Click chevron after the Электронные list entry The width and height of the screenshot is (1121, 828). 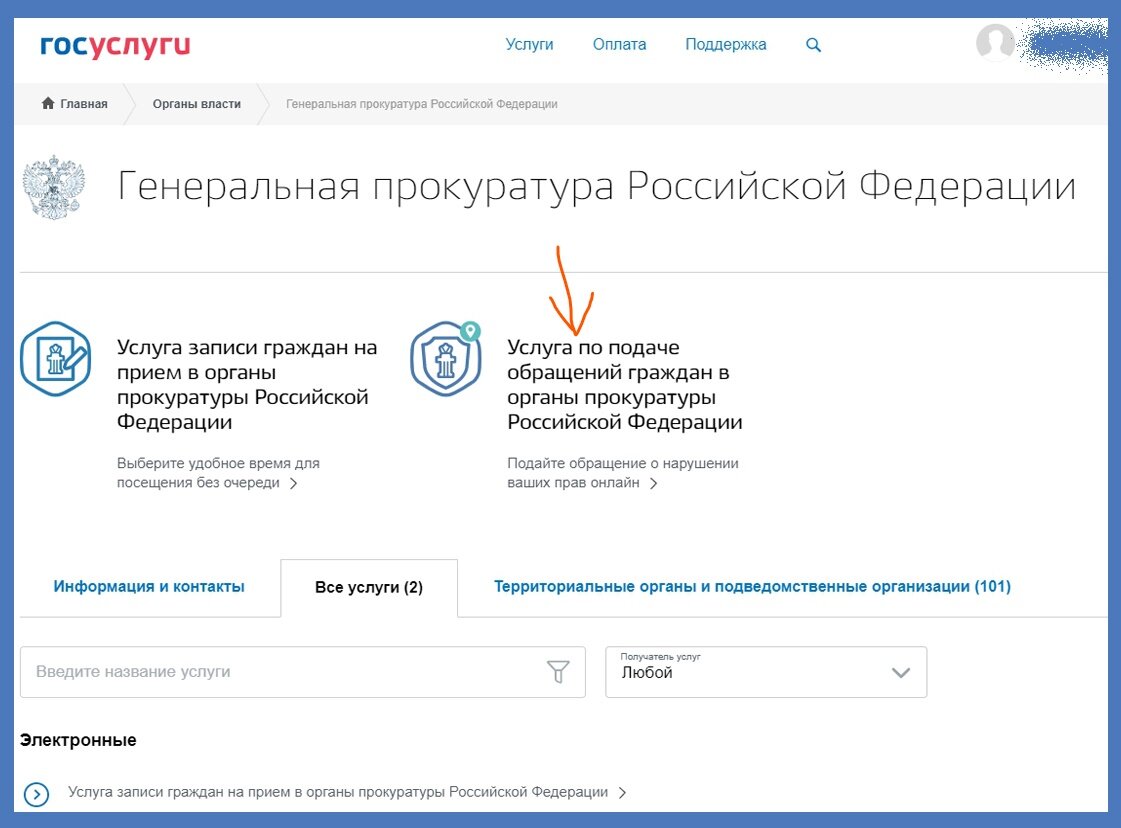tap(622, 792)
